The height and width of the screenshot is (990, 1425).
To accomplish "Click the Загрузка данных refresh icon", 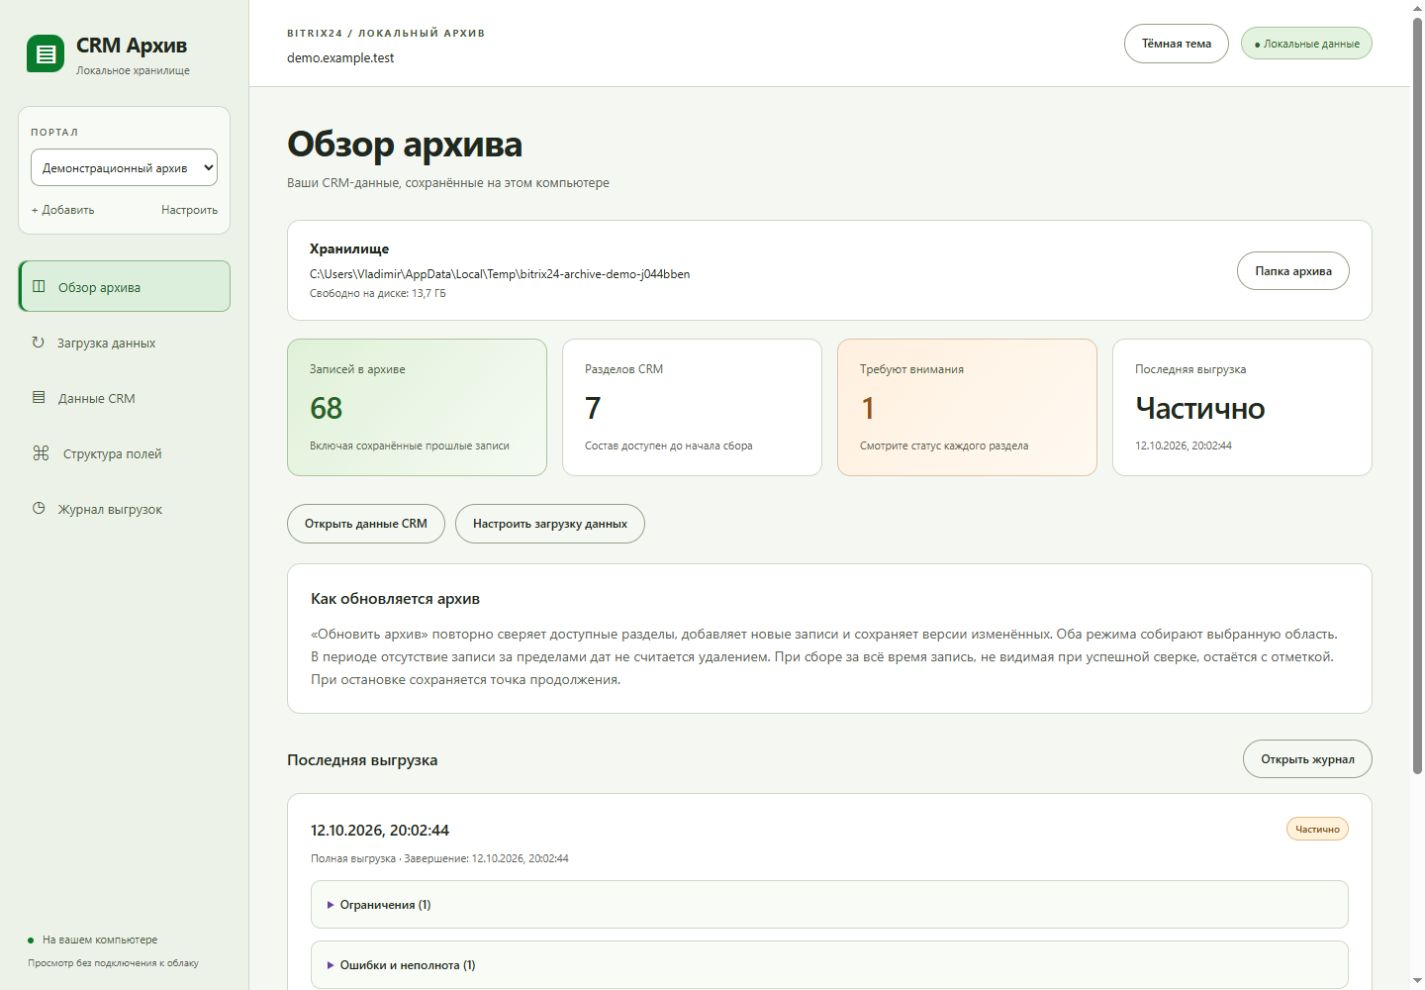I will 38,342.
